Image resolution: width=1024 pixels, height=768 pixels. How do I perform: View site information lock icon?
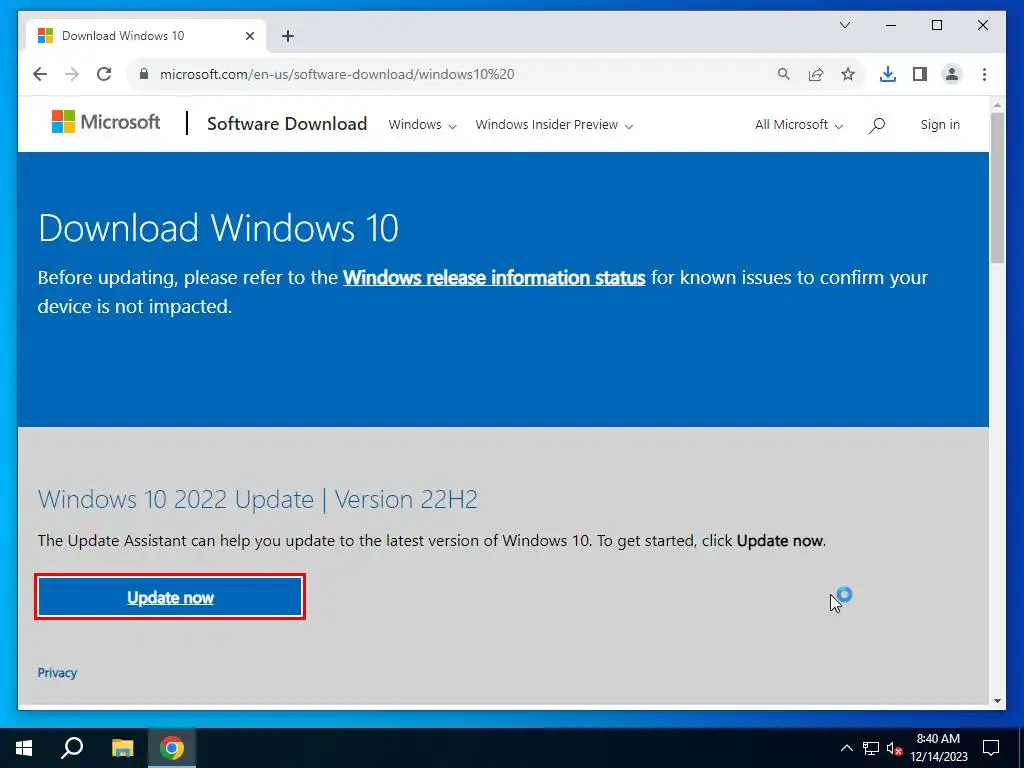pos(144,74)
